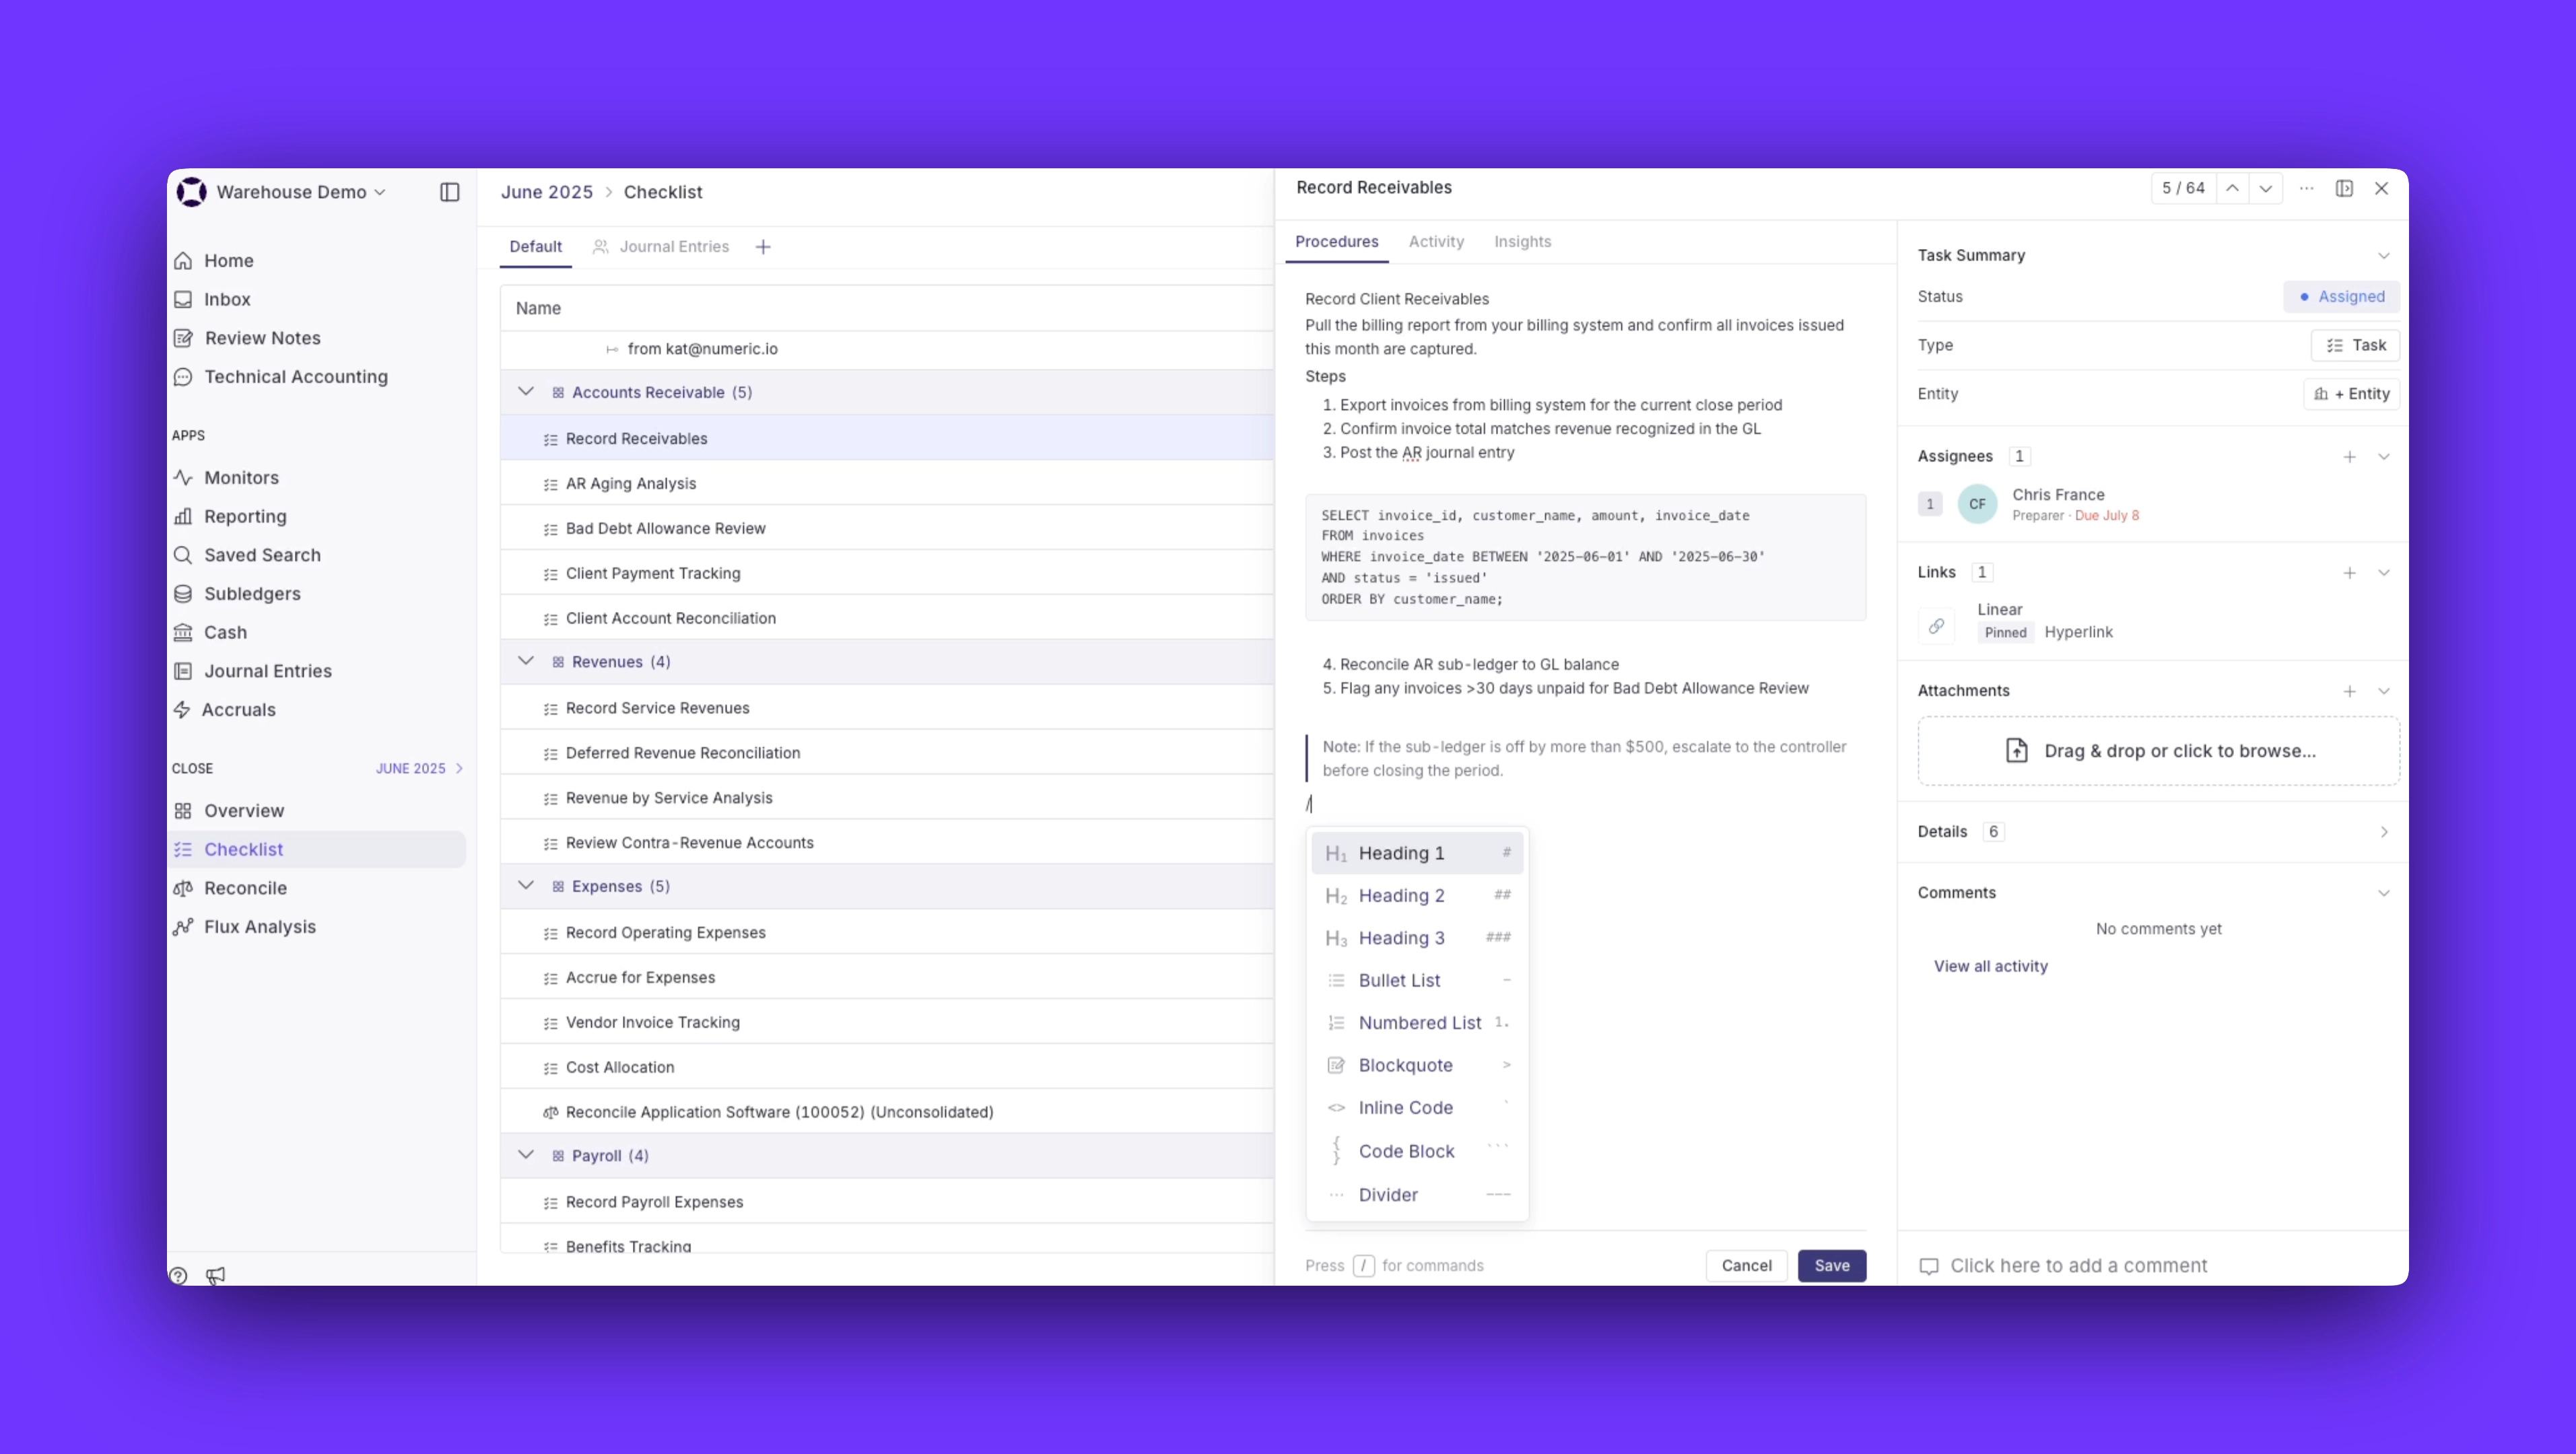This screenshot has height=1454, width=2576.
Task: Collapse the Expenses group
Action: tap(526, 886)
